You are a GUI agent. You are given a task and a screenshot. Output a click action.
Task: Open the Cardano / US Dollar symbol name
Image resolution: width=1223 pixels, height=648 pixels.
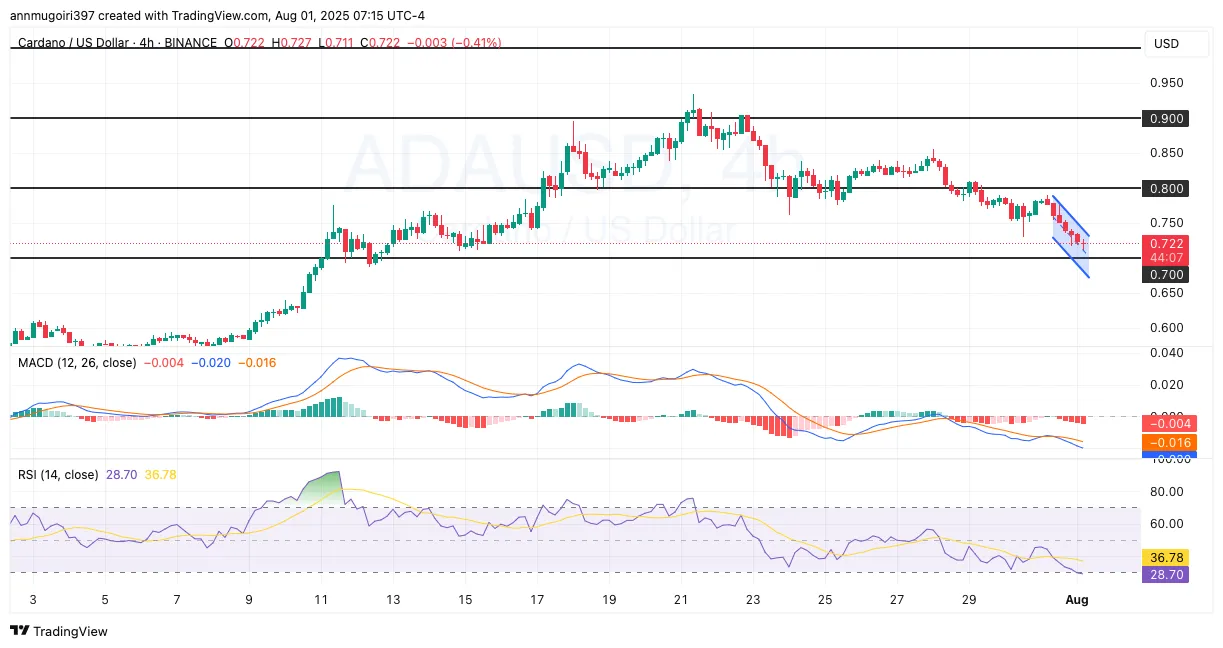click(x=75, y=43)
